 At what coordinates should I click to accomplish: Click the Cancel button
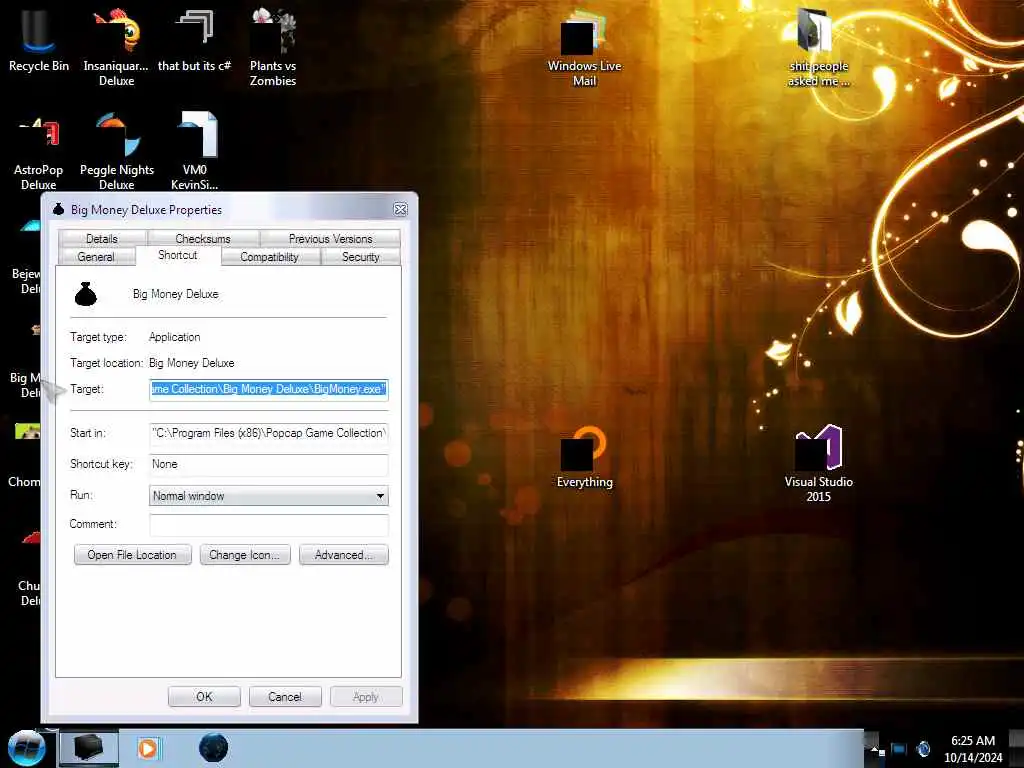[285, 697]
